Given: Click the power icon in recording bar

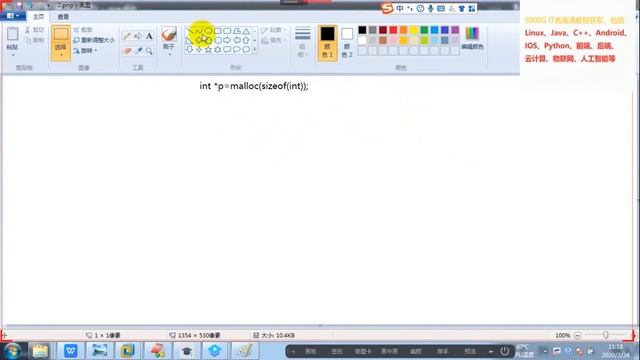Looking at the screenshot, I should (504, 351).
